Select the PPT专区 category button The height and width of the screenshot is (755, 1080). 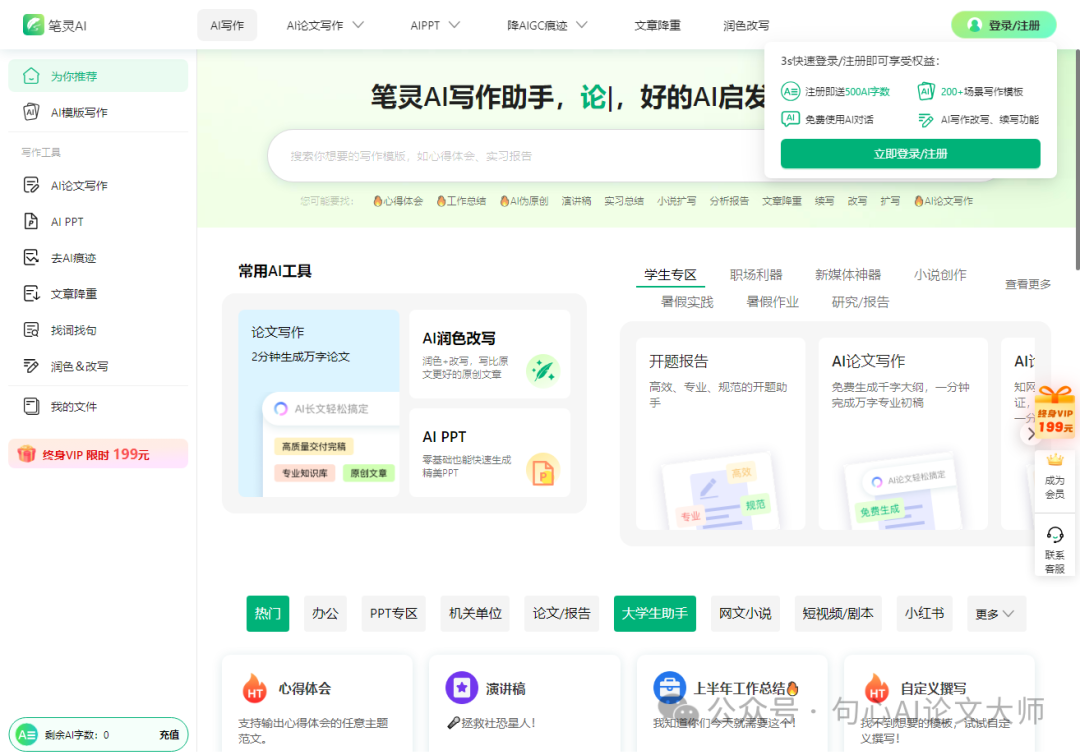[393, 613]
